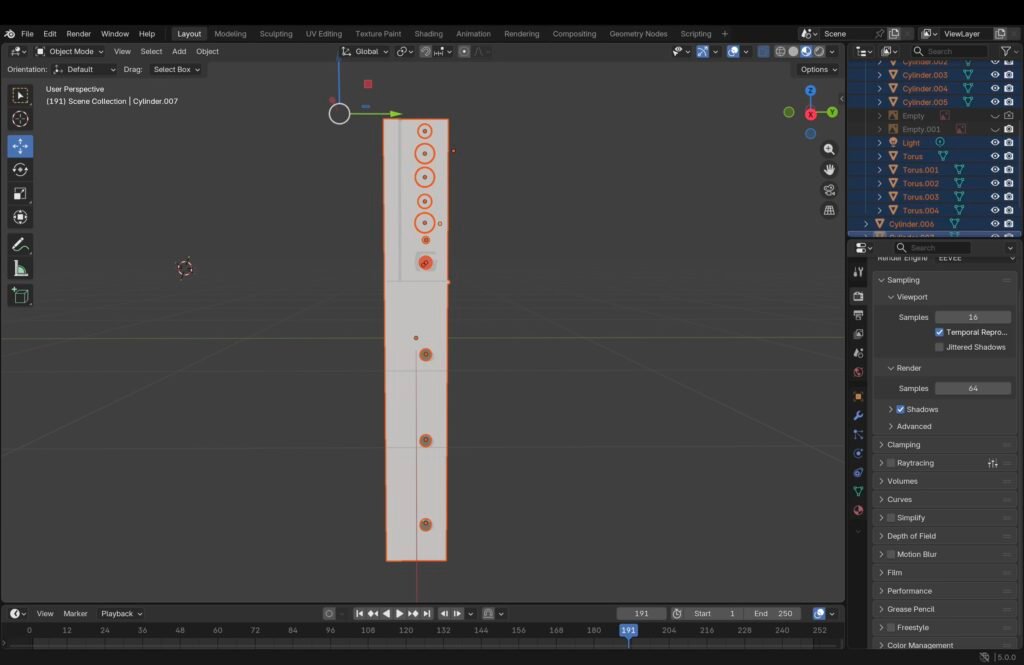Toggle camera view in viewport
Image resolution: width=1024 pixels, height=665 pixels.
point(829,190)
